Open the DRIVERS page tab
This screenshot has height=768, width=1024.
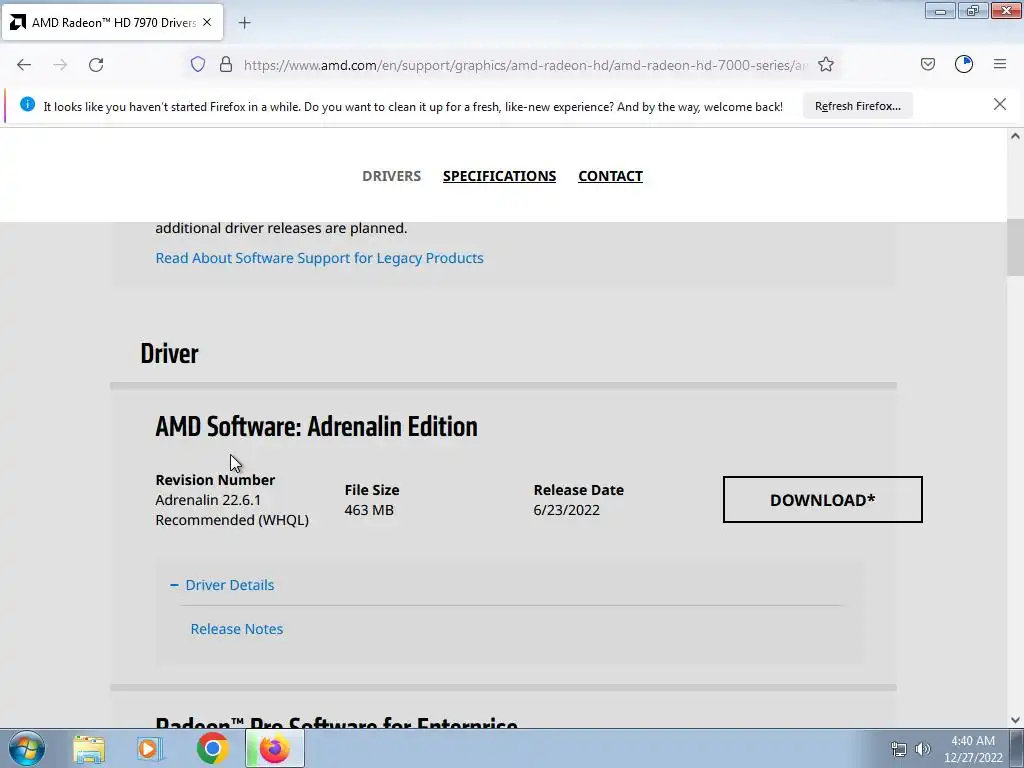click(x=391, y=176)
